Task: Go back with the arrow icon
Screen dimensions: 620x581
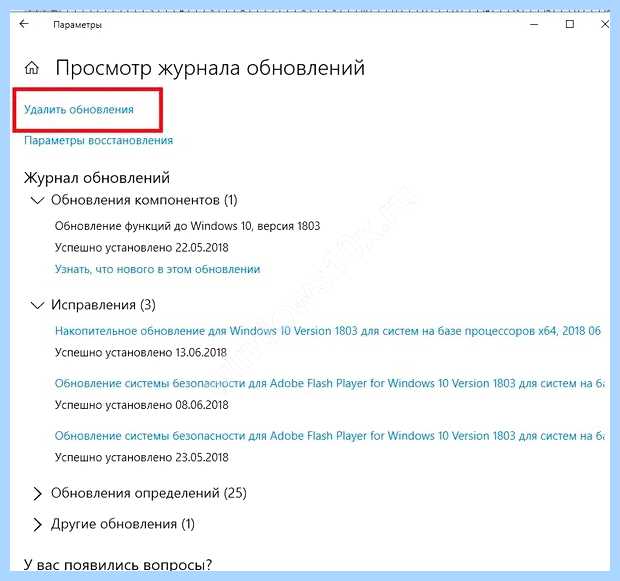Action: point(24,24)
